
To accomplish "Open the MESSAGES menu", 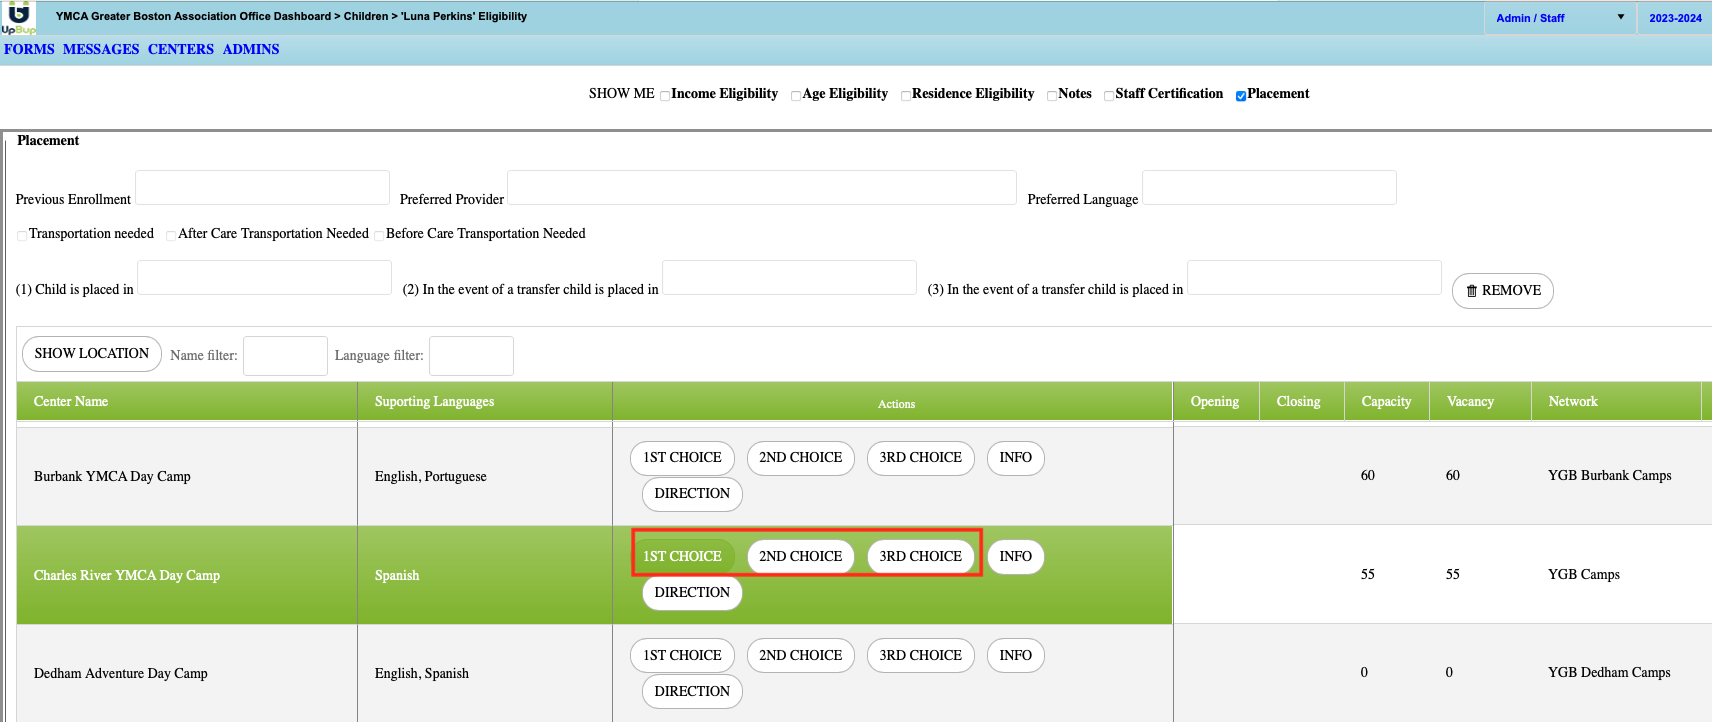I will tap(101, 49).
